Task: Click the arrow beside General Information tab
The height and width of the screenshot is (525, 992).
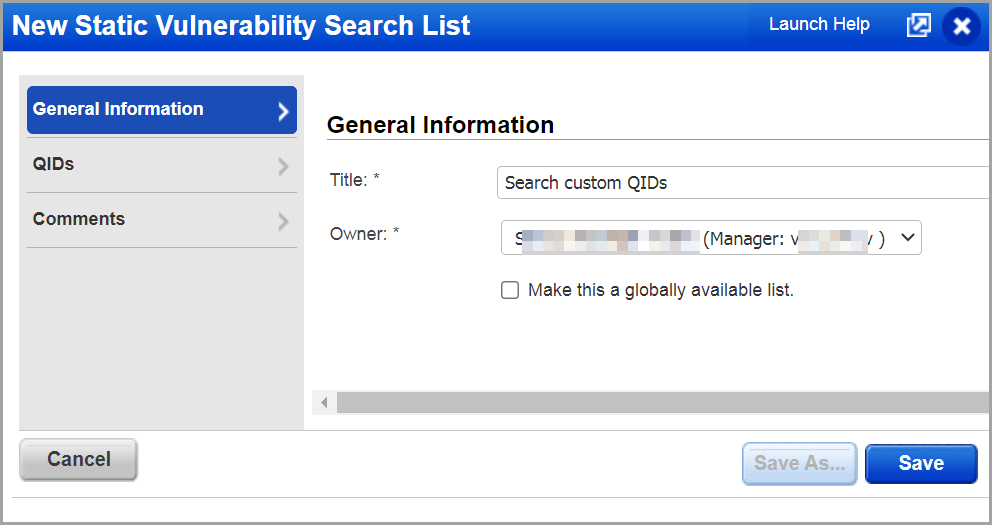Action: [283, 111]
